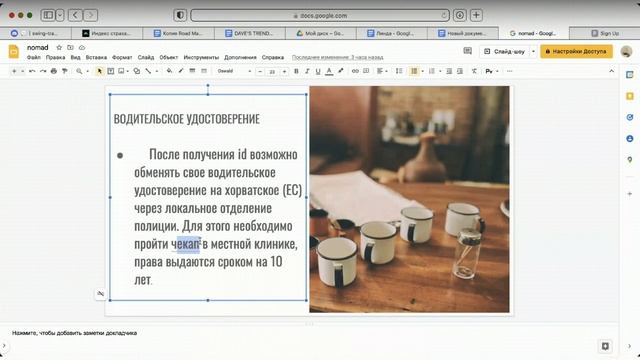Image resolution: width=640 pixels, height=360 pixels.
Task: Insert an image from the toolbar
Action: coord(121,71)
